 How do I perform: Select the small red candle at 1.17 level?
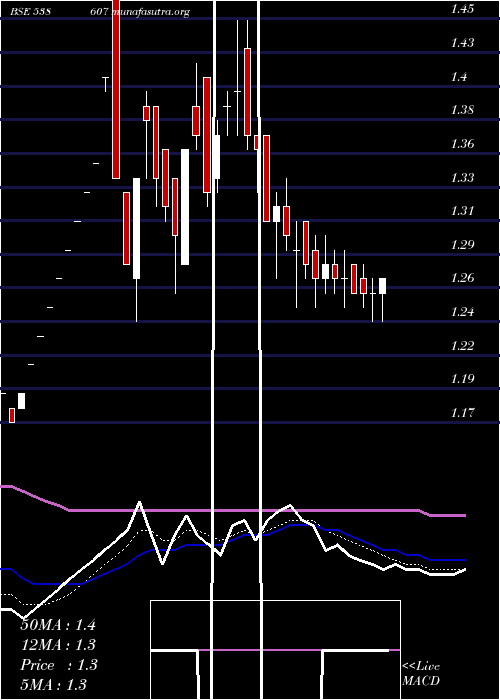[12, 415]
